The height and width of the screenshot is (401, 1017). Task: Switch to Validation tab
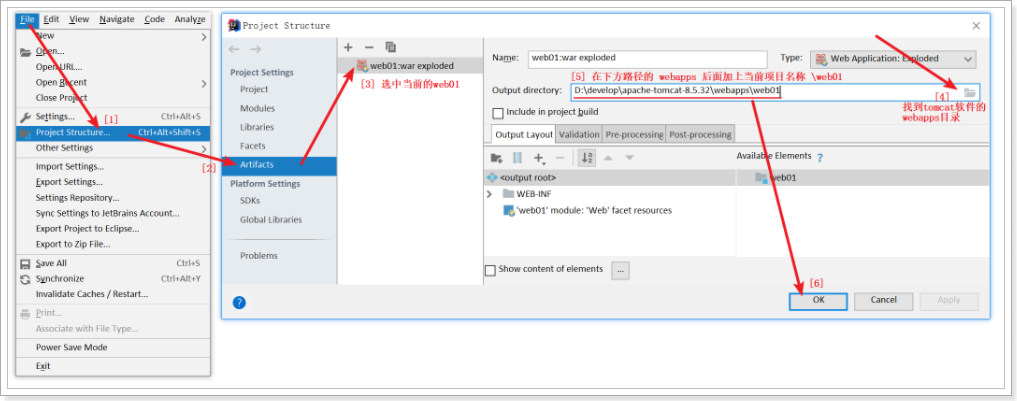(579, 134)
